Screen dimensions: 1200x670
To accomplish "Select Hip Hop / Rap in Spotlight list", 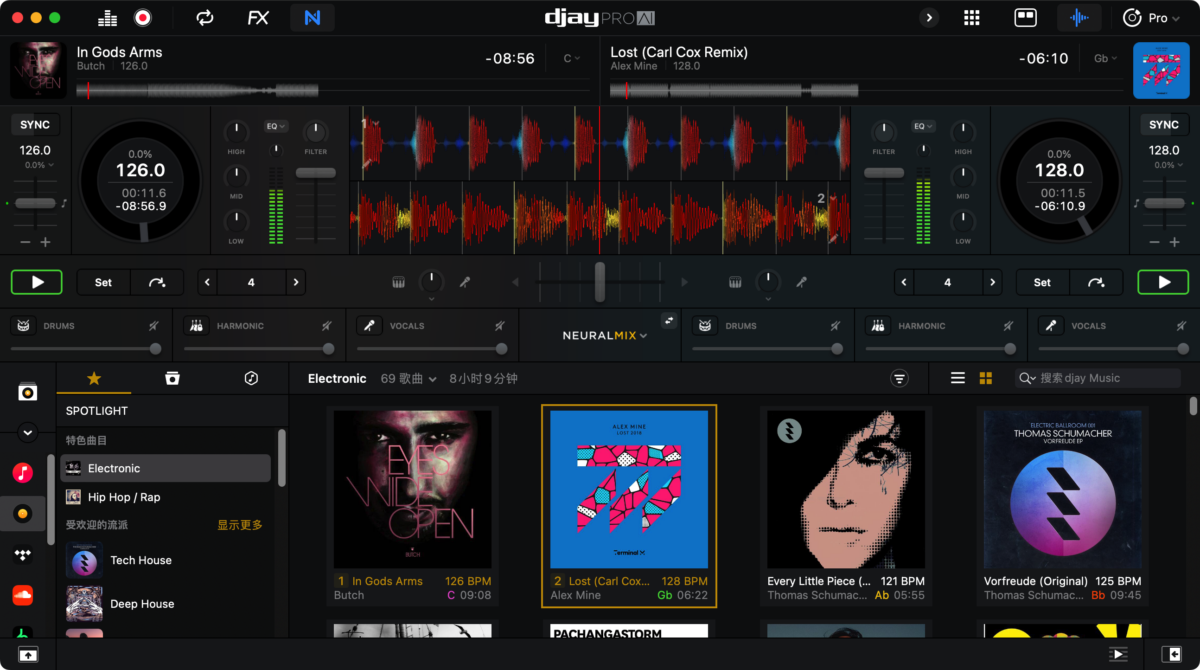I will pos(166,497).
